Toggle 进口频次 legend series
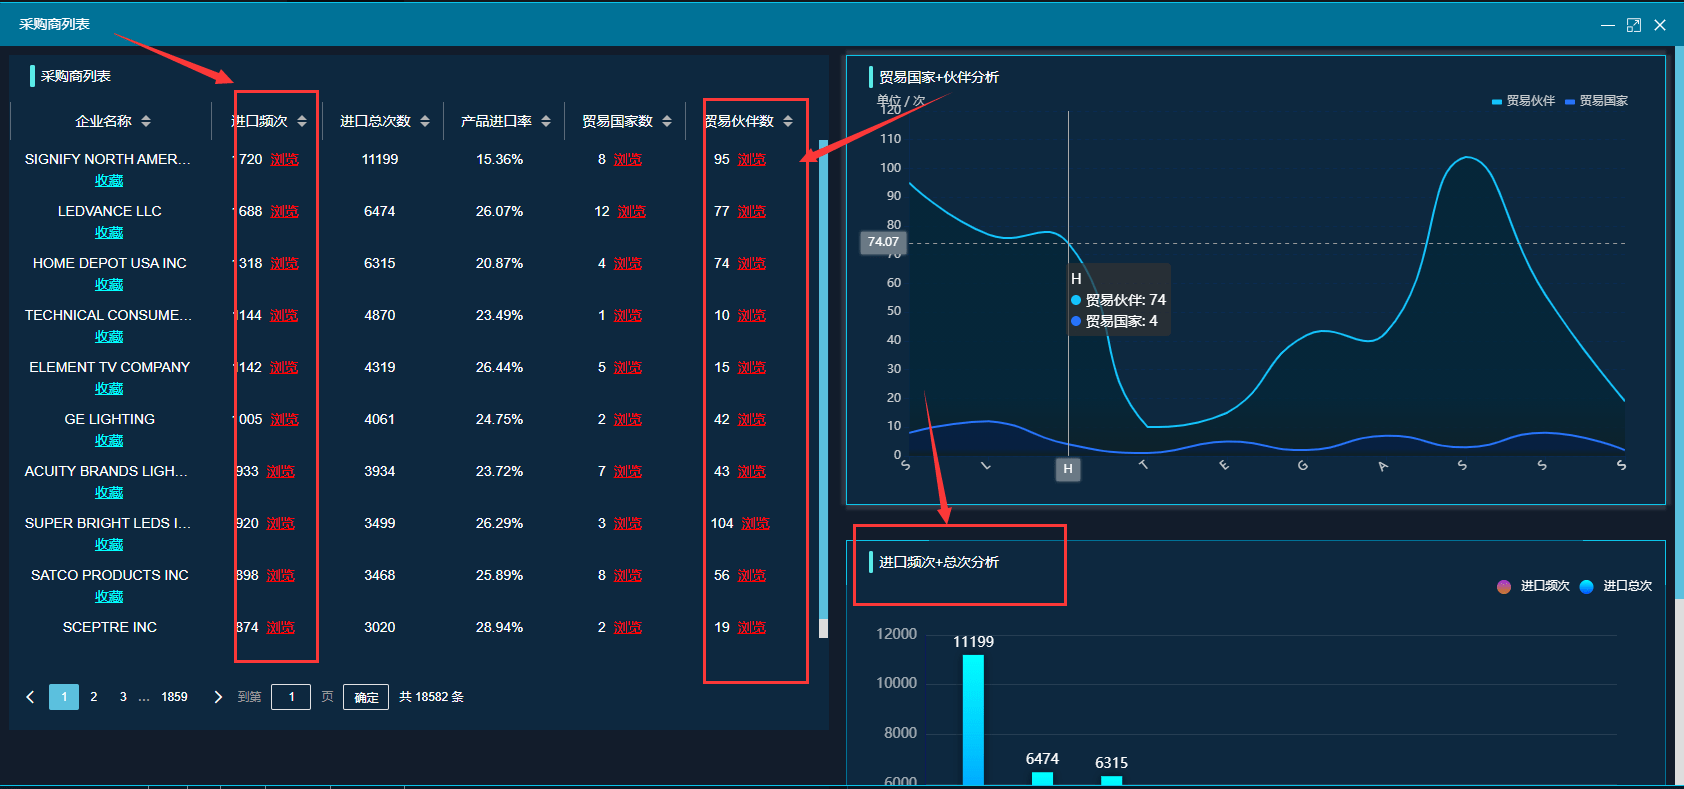Viewport: 1684px width, 789px height. click(x=1533, y=586)
